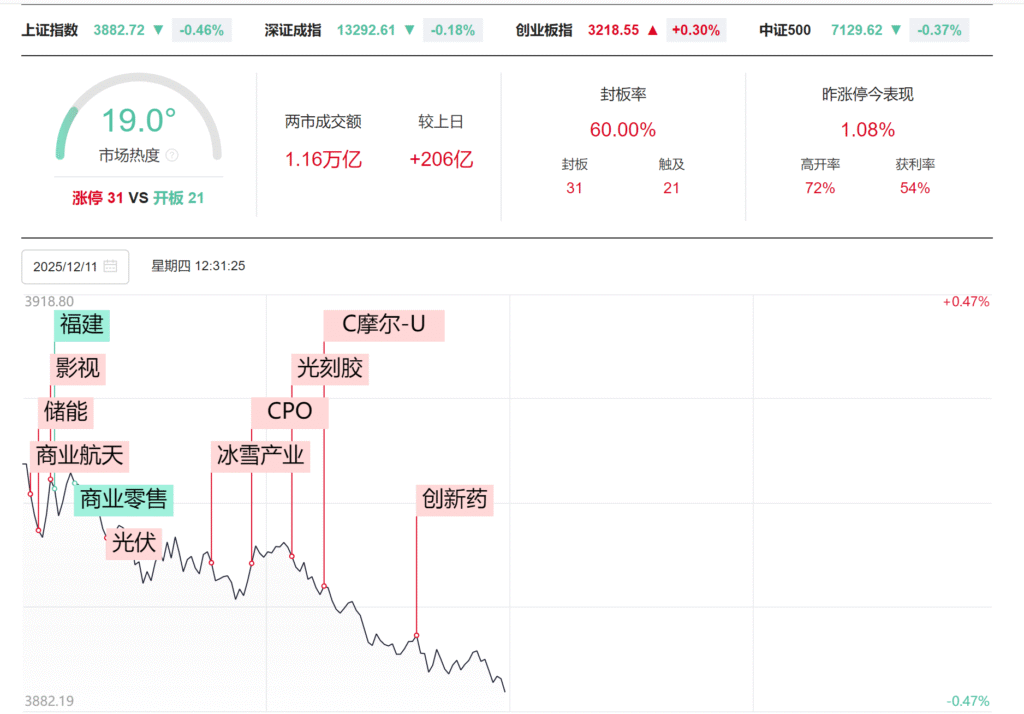Click the market heat help question icon
The height and width of the screenshot is (714, 1024).
point(172,156)
